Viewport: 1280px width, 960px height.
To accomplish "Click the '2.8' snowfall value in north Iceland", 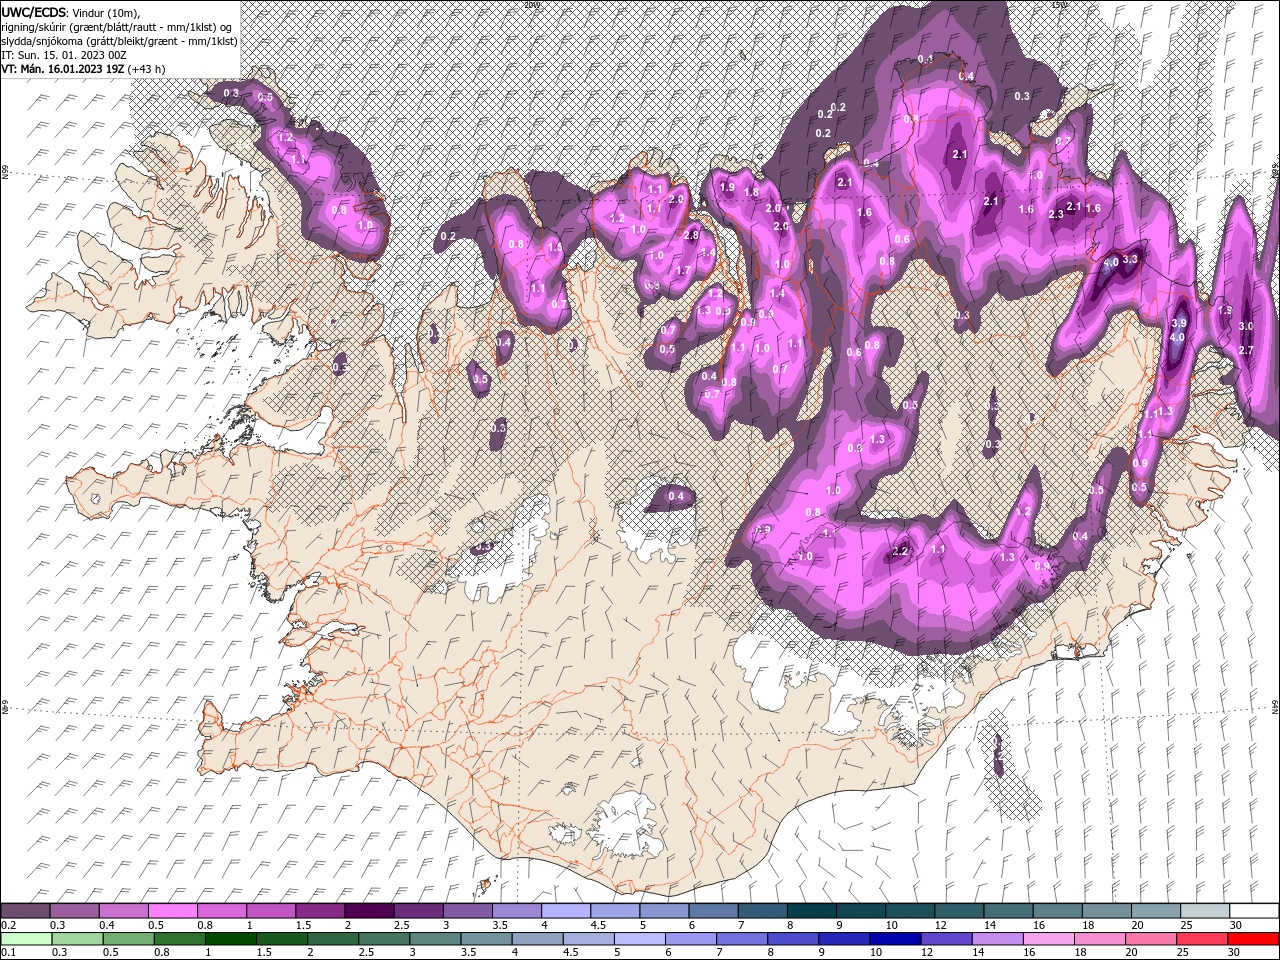I will pos(691,235).
